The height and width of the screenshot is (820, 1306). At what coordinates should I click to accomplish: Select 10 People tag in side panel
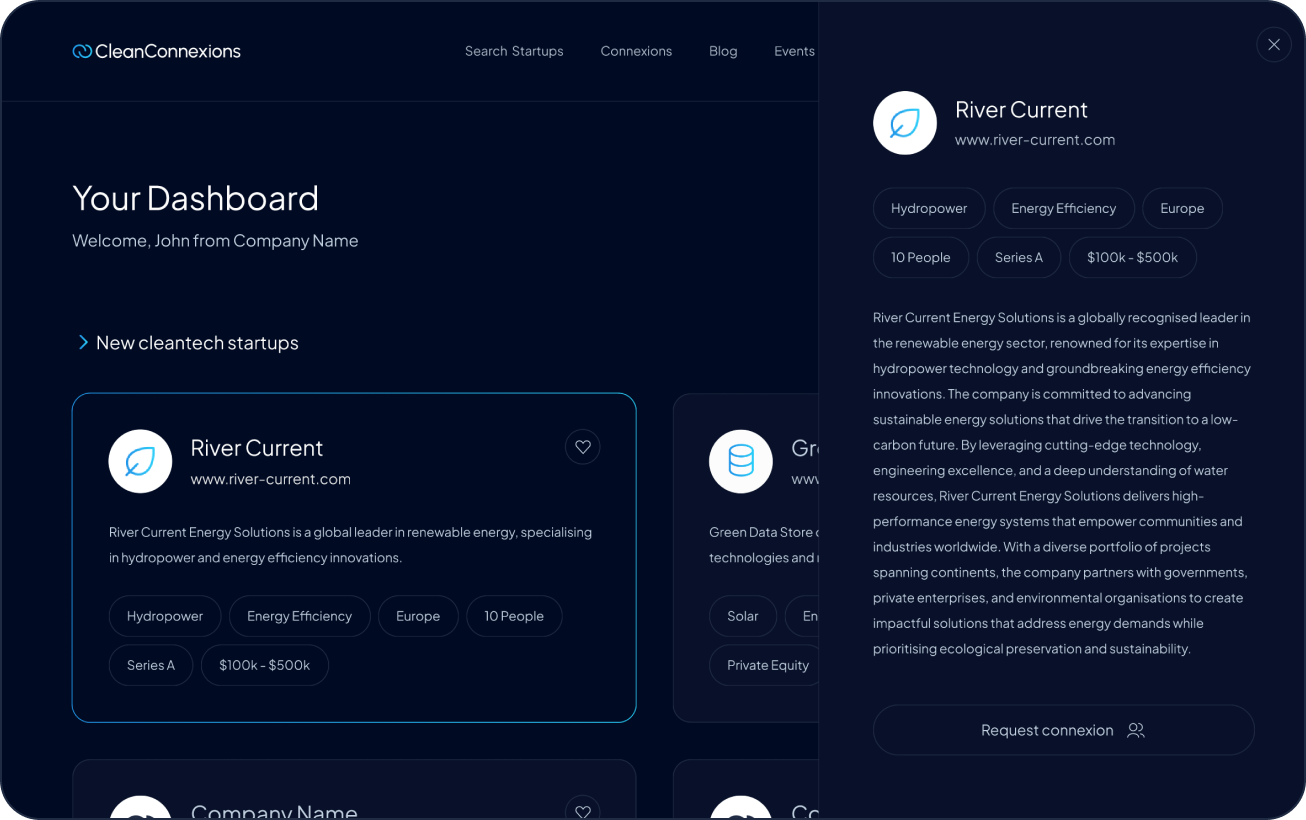point(921,257)
